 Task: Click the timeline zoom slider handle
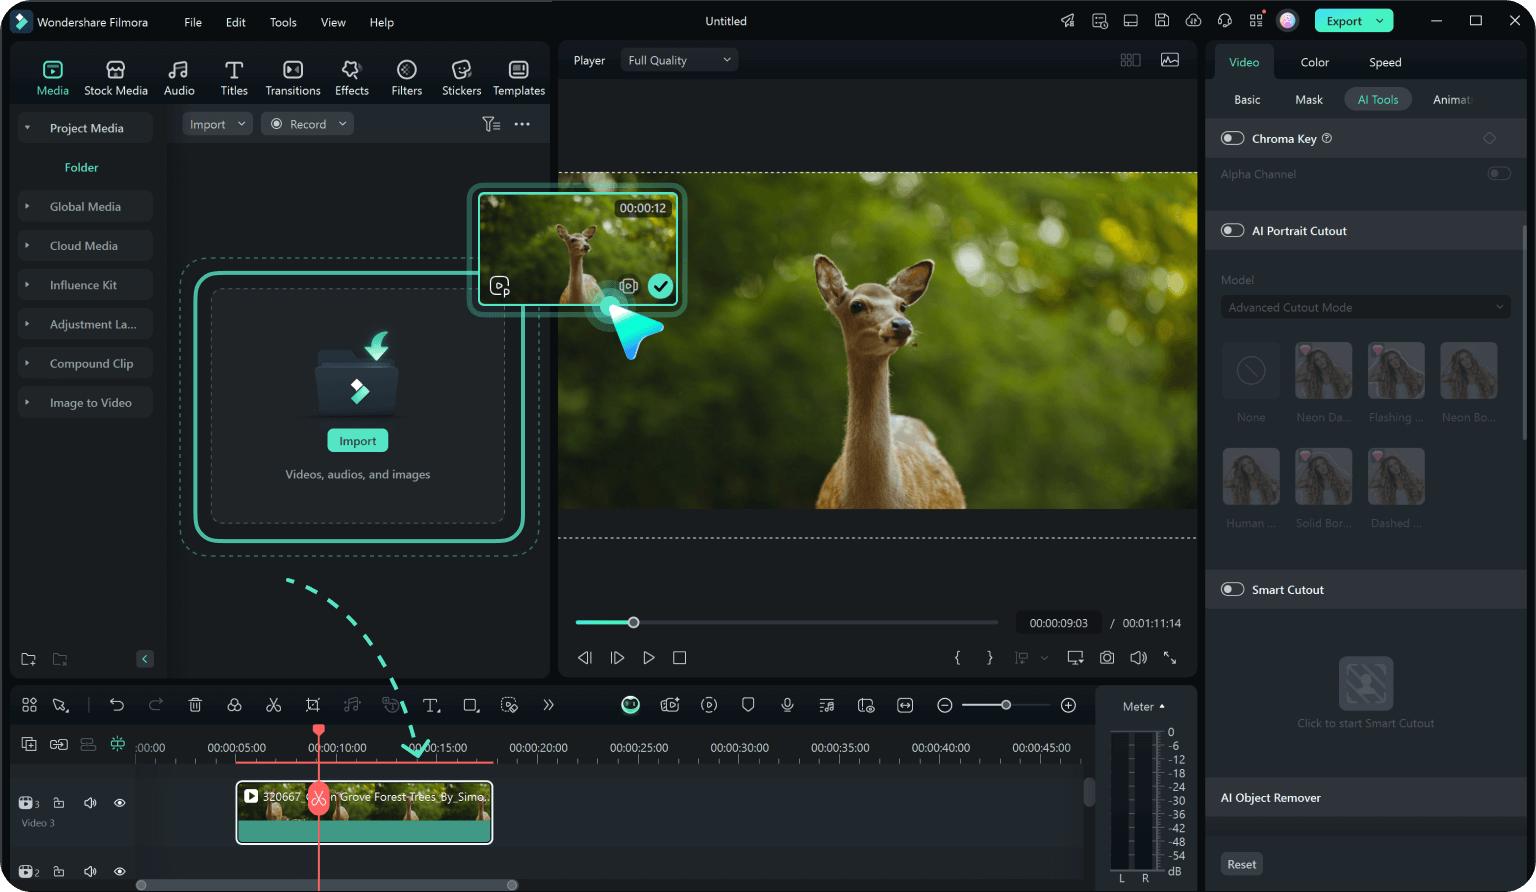coord(1006,705)
